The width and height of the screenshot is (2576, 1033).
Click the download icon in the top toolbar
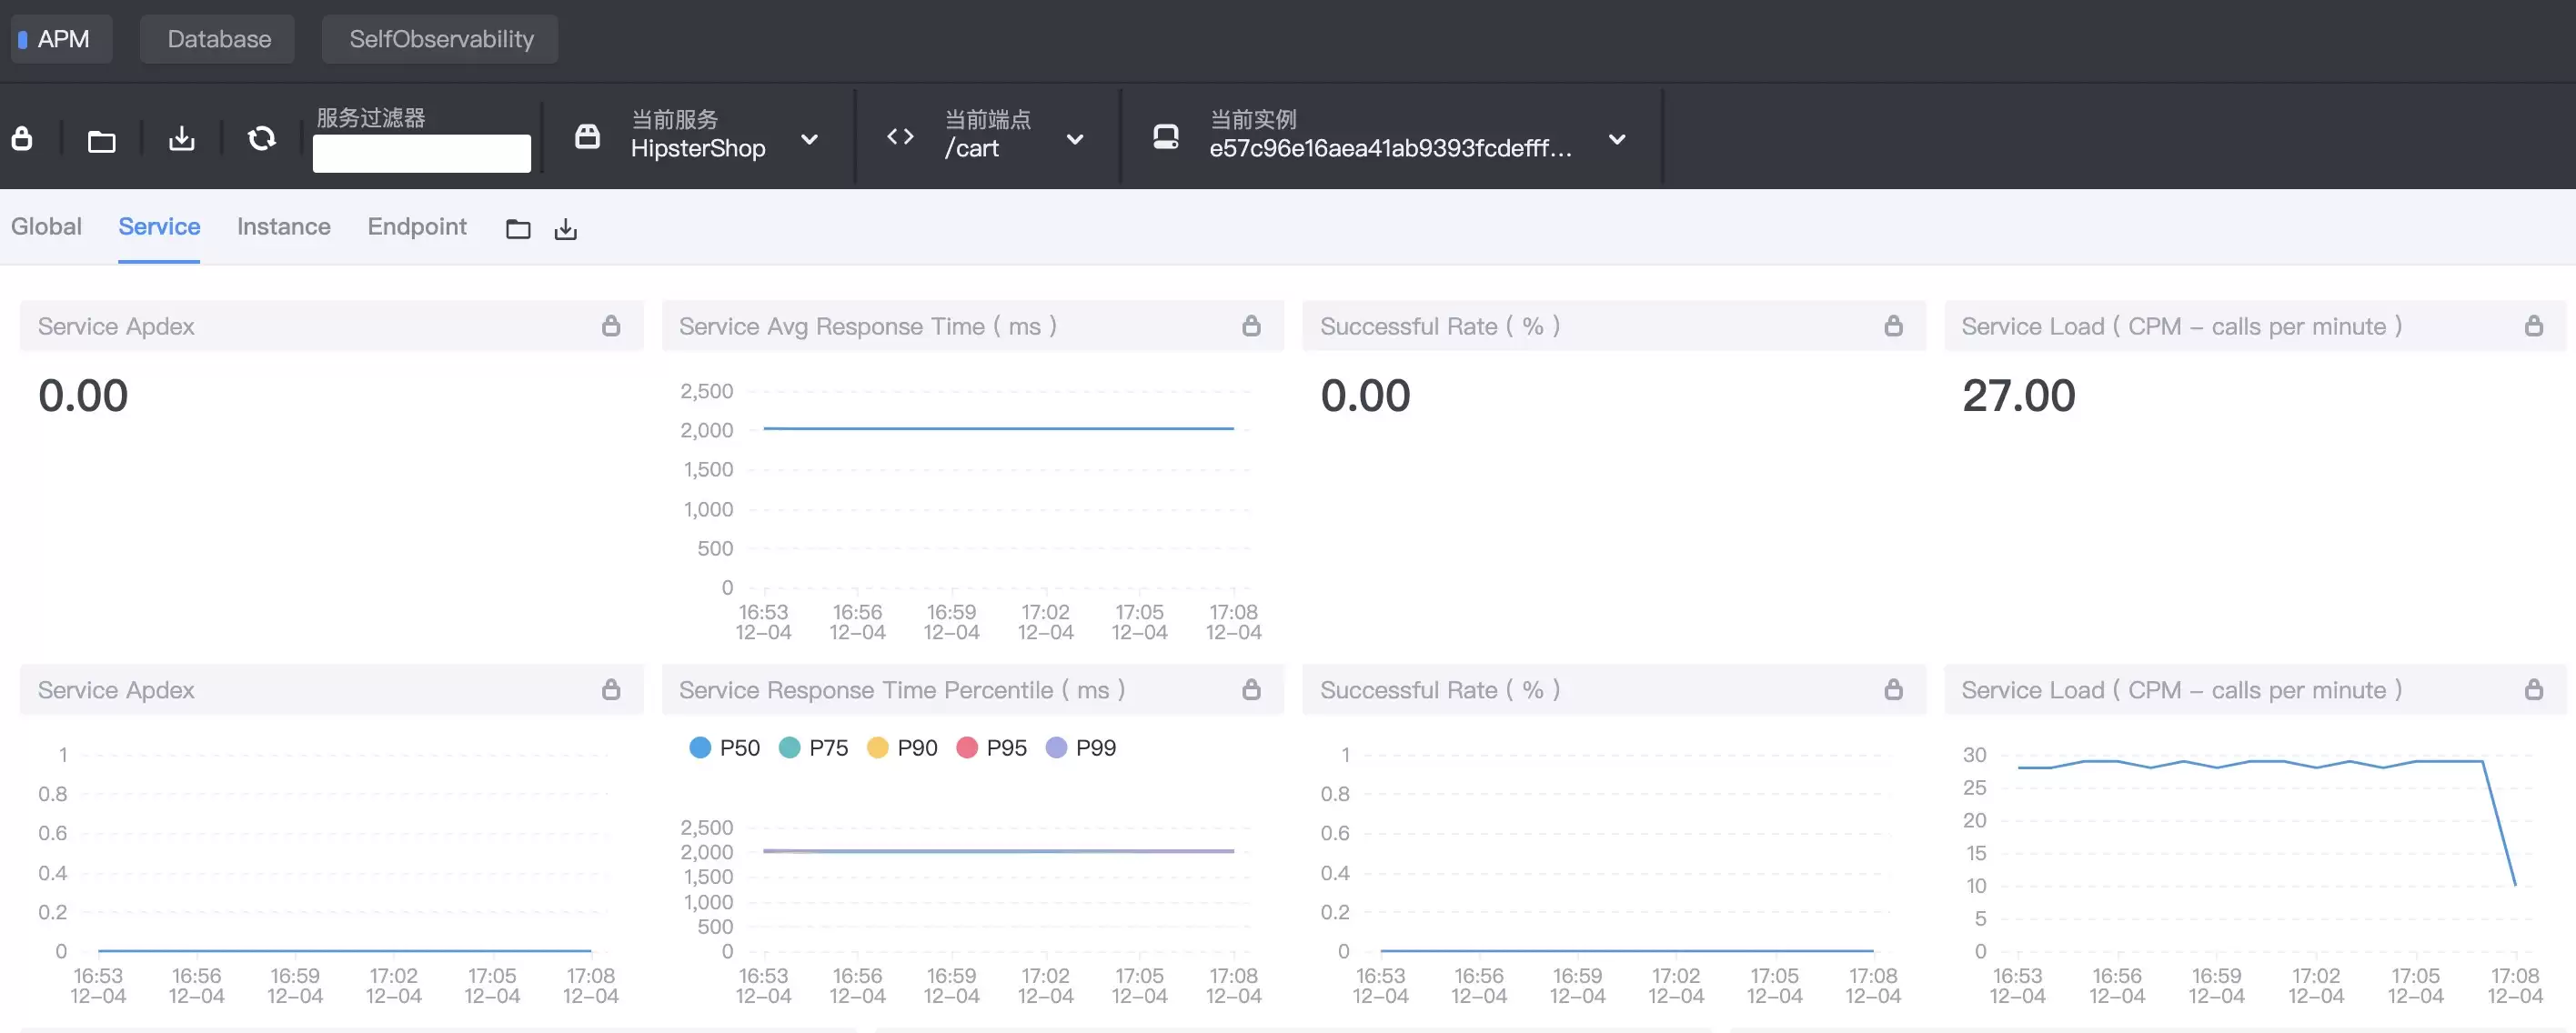[182, 138]
